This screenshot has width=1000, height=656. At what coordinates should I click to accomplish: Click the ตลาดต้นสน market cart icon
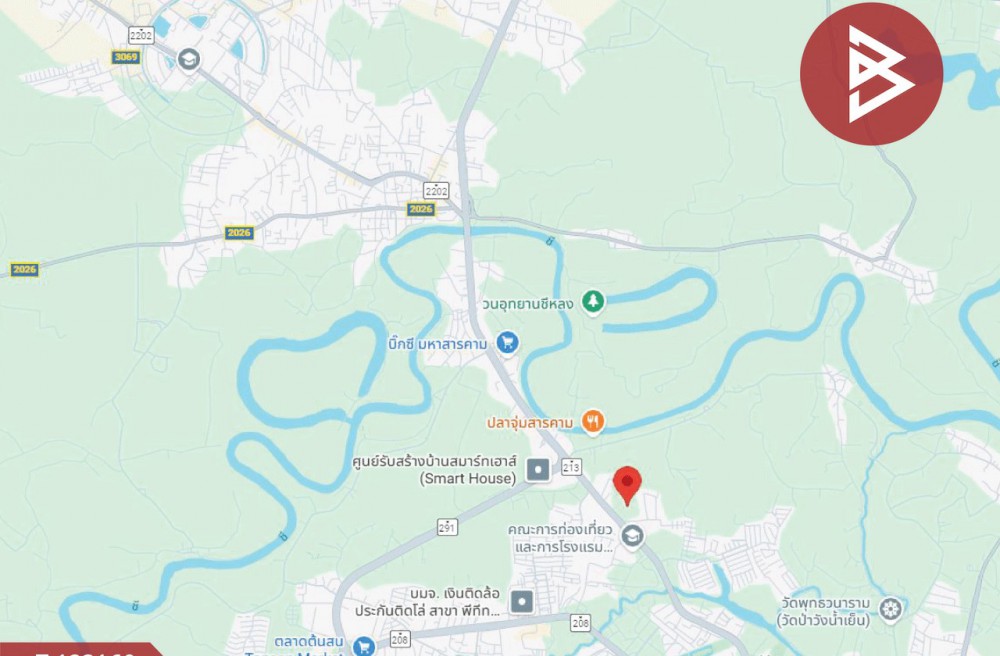pyautogui.click(x=364, y=645)
